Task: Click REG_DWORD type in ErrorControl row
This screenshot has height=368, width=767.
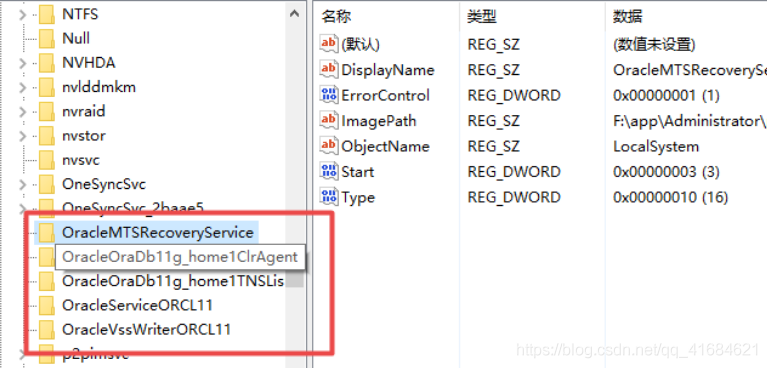Action: coord(514,95)
